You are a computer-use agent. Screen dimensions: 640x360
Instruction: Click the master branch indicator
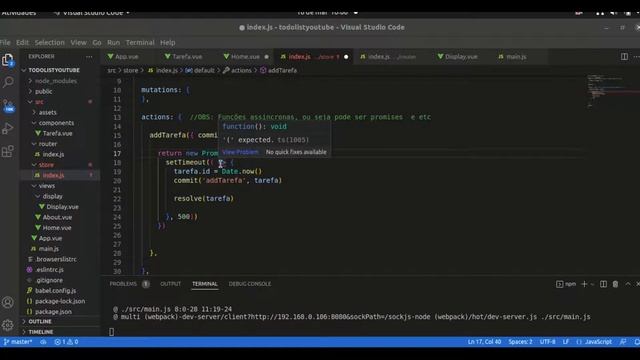coord(18,342)
